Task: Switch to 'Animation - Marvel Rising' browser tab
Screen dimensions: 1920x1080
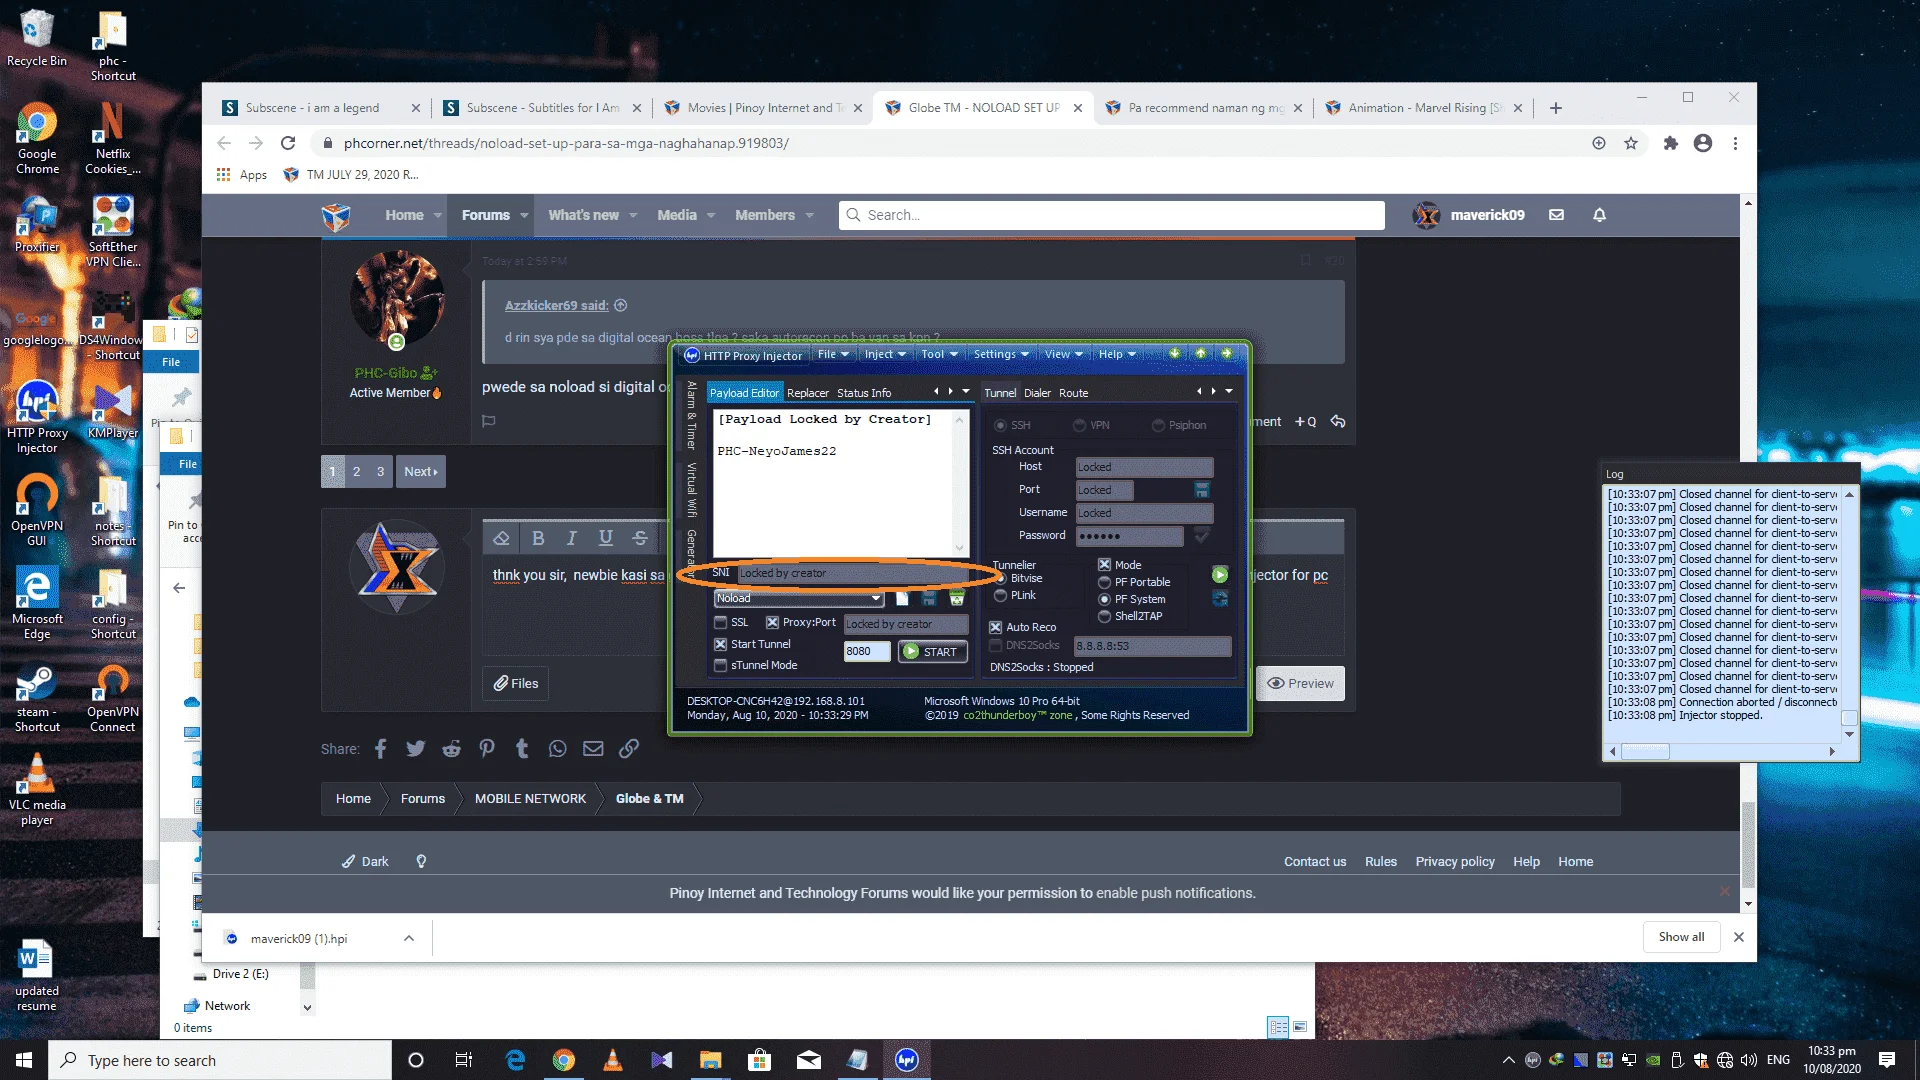Action: [x=1424, y=108]
